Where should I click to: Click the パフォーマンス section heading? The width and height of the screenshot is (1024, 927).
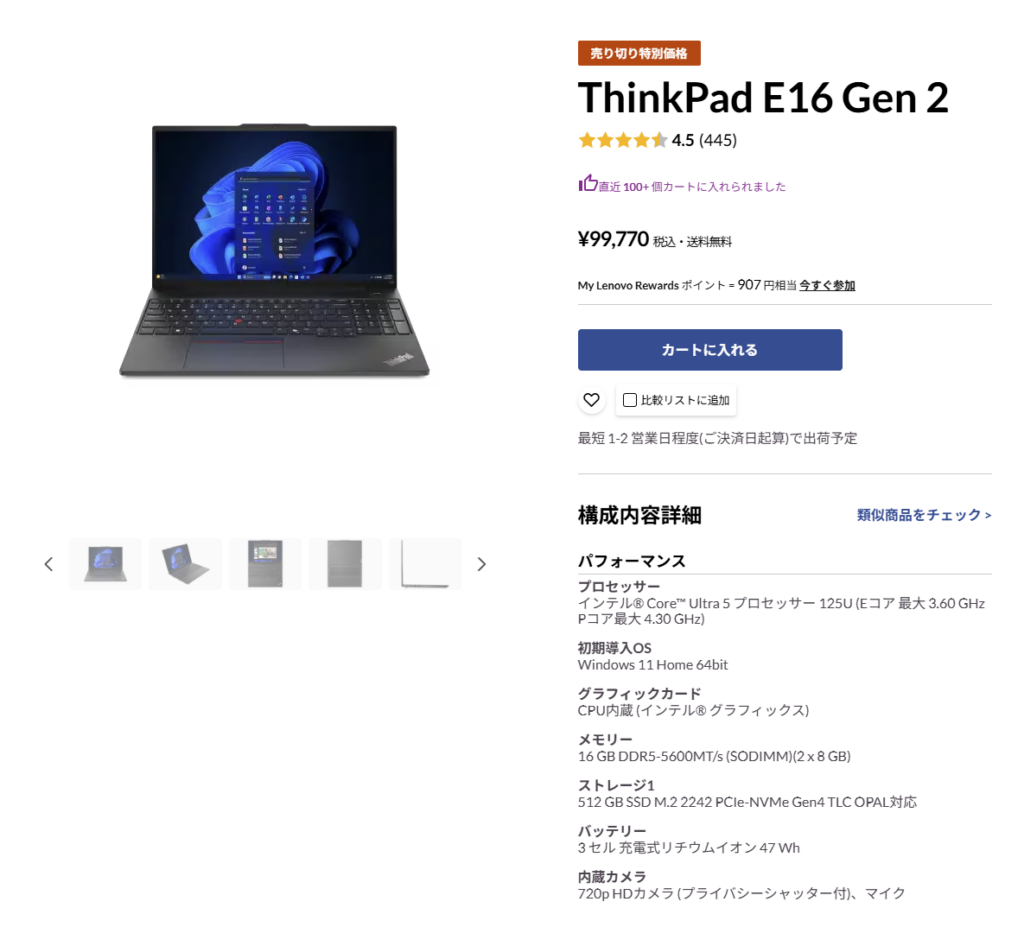point(632,561)
